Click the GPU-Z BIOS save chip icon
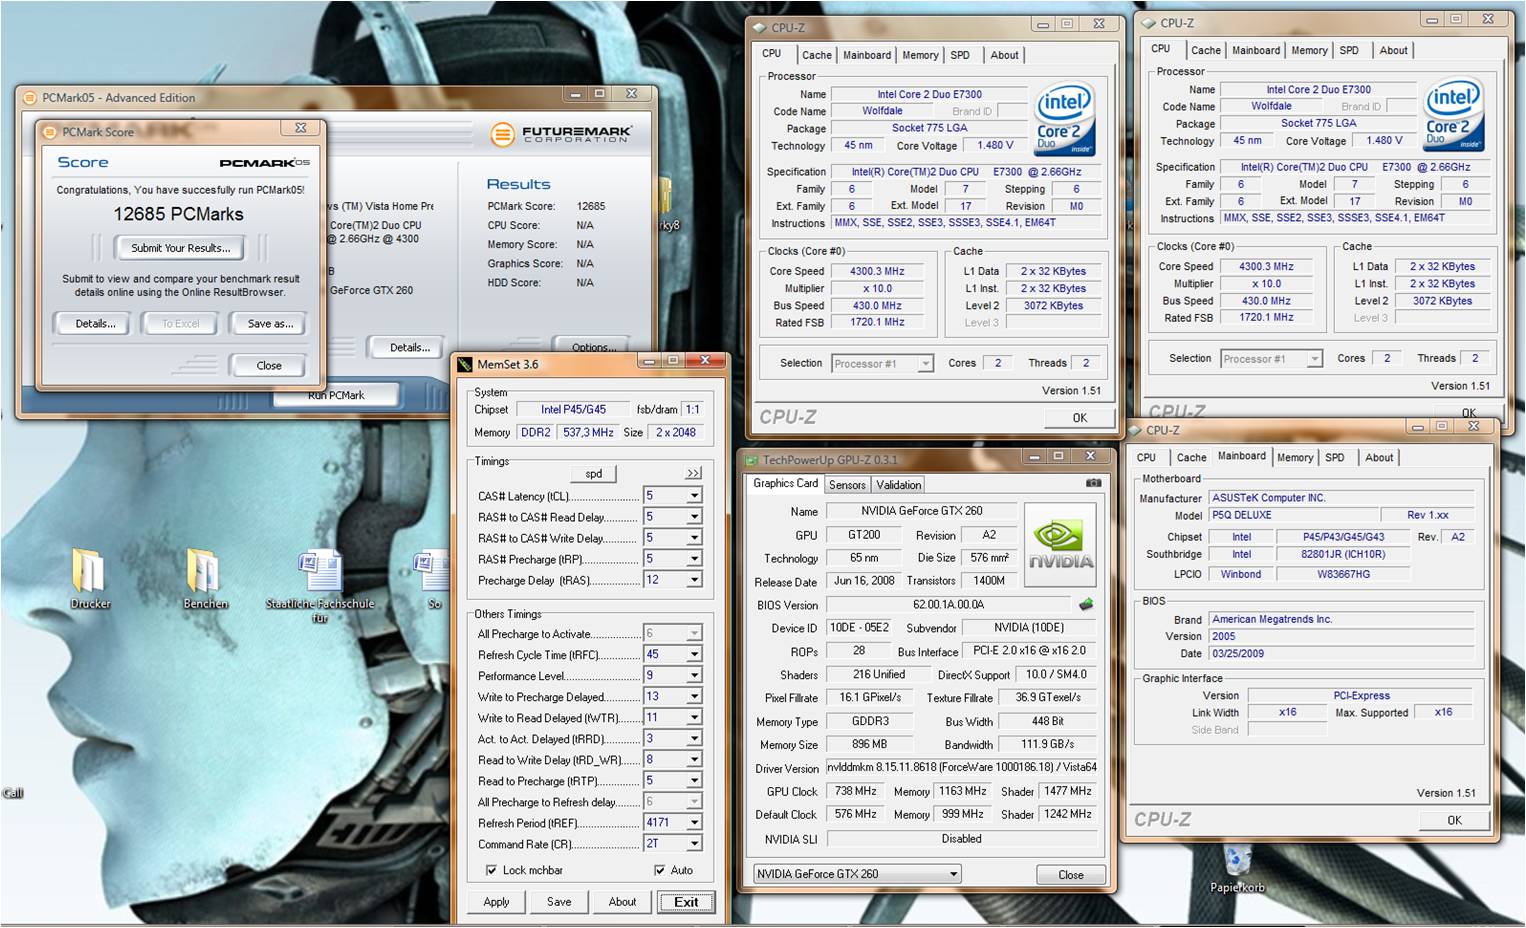Screen dimensions: 1526x928 1085,604
